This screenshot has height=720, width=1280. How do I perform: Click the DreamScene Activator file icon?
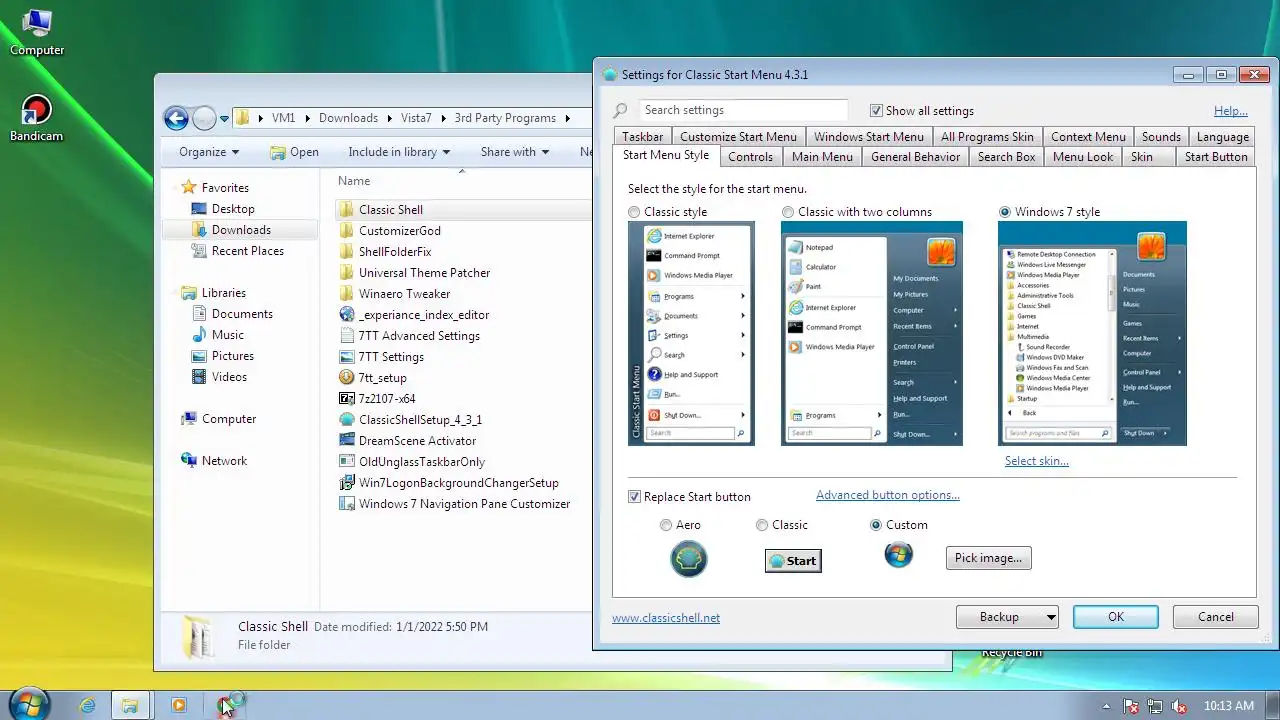[347, 440]
